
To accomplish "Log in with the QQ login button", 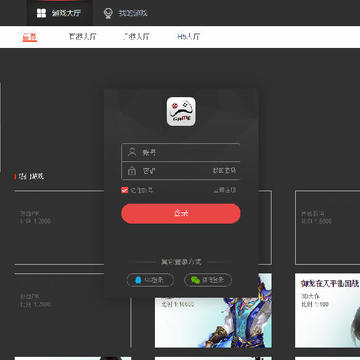I will coord(150,280).
